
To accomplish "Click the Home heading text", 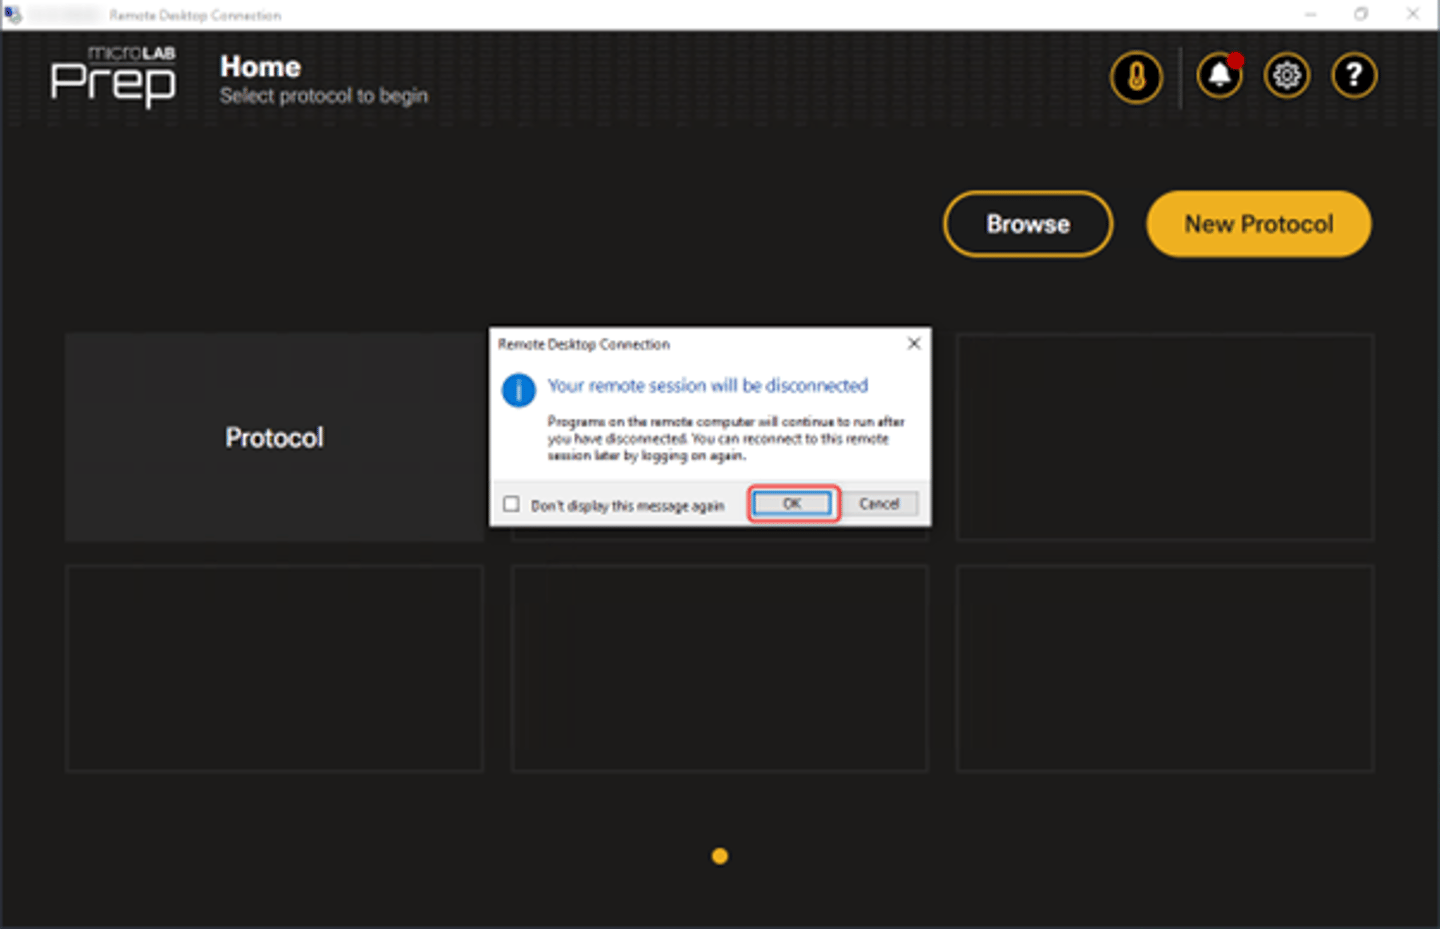I will click(260, 67).
